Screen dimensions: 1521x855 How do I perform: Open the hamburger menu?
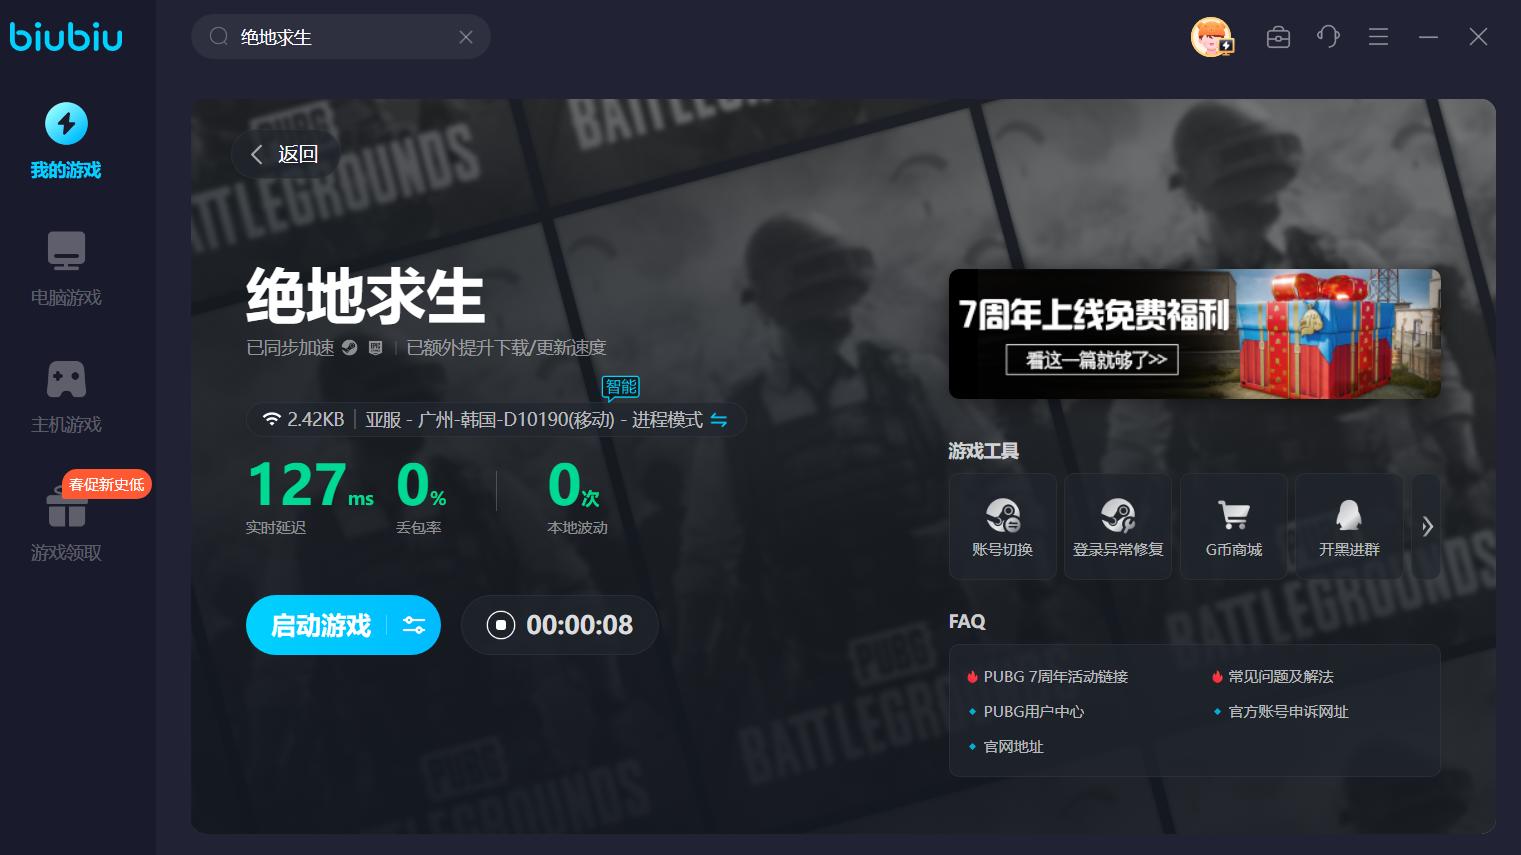point(1378,37)
